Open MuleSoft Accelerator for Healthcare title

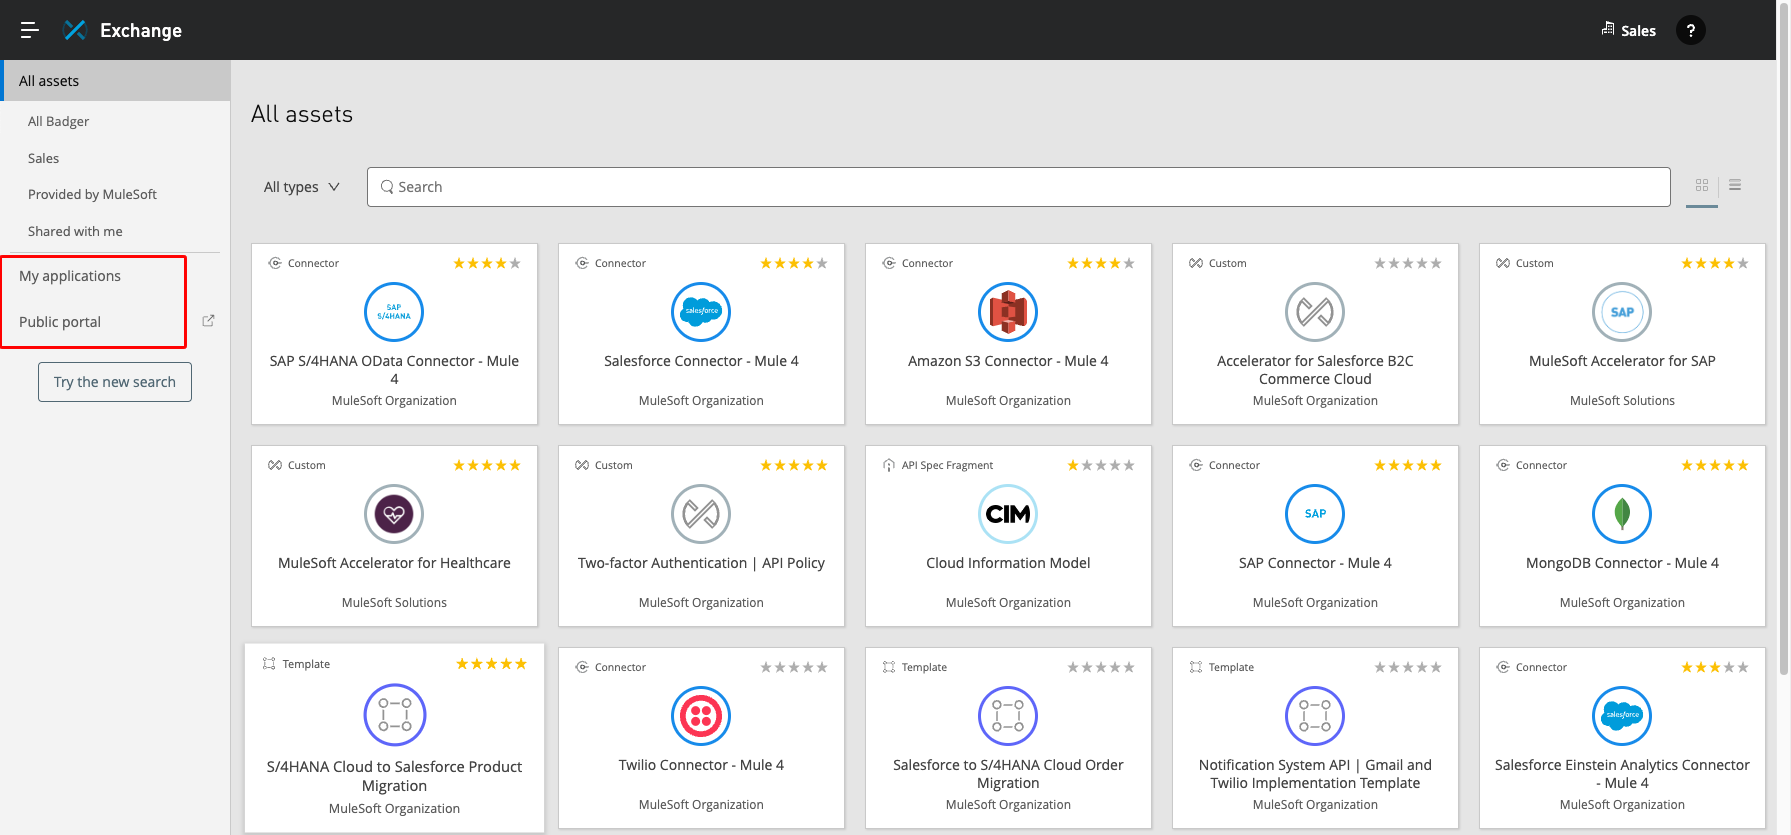tap(394, 563)
